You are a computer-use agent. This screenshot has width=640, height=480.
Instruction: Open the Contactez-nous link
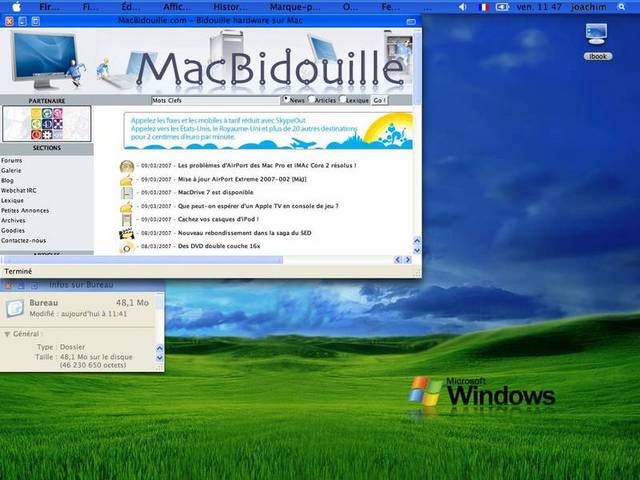pos(23,241)
